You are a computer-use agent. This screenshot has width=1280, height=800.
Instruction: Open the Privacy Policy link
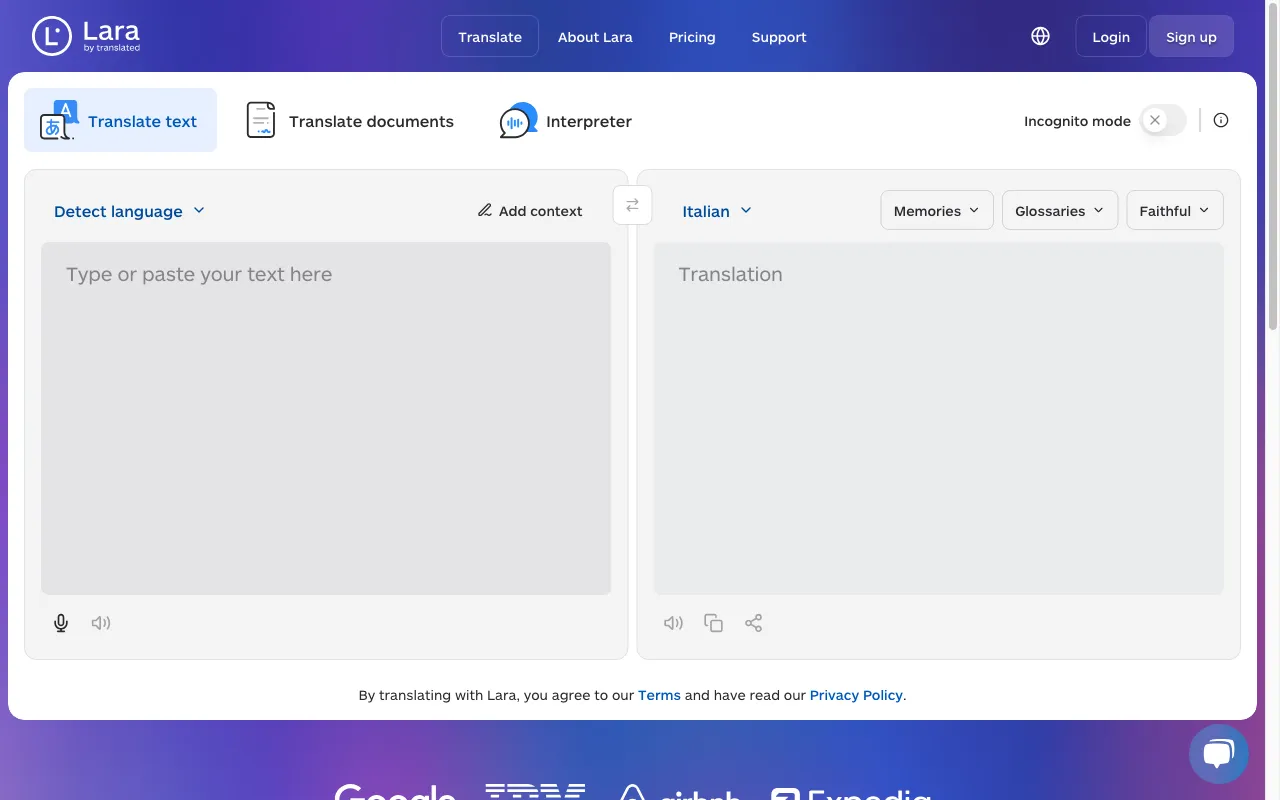(856, 695)
